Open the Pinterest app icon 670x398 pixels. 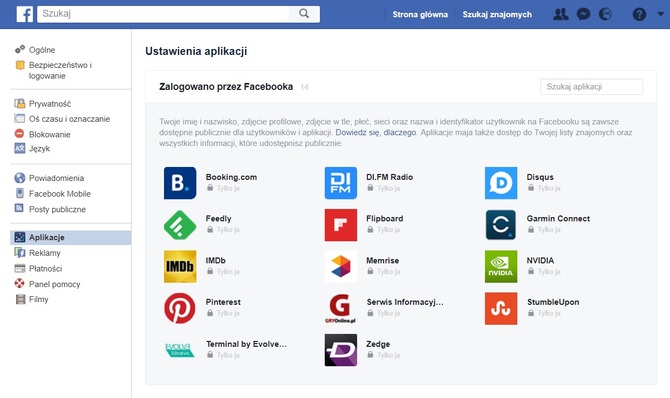180,308
